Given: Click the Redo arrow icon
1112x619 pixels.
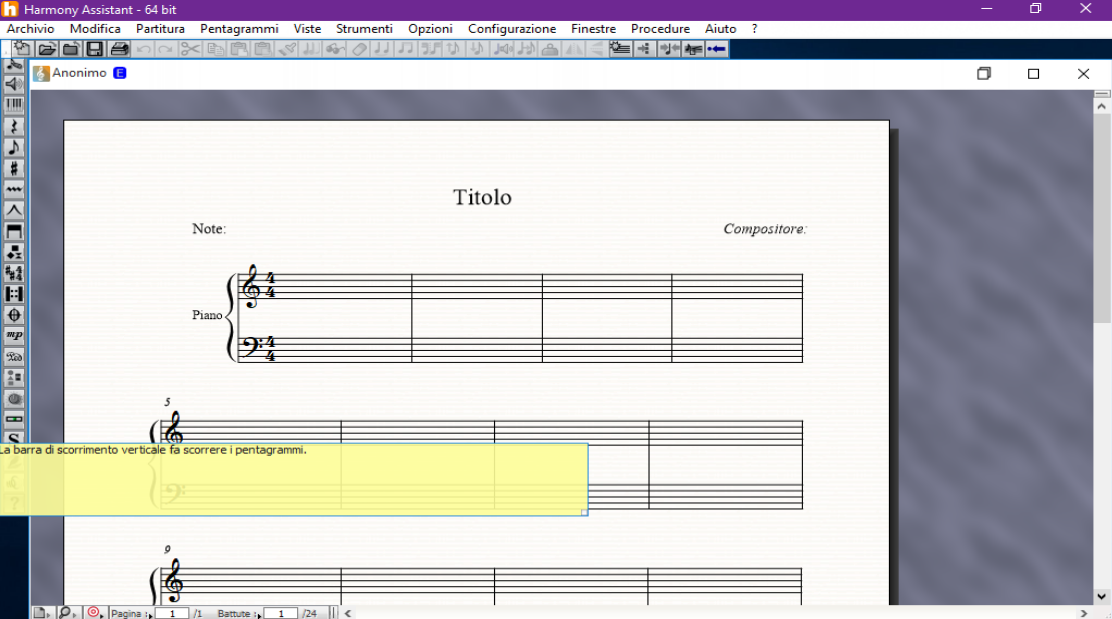Looking at the screenshot, I should click(165, 49).
